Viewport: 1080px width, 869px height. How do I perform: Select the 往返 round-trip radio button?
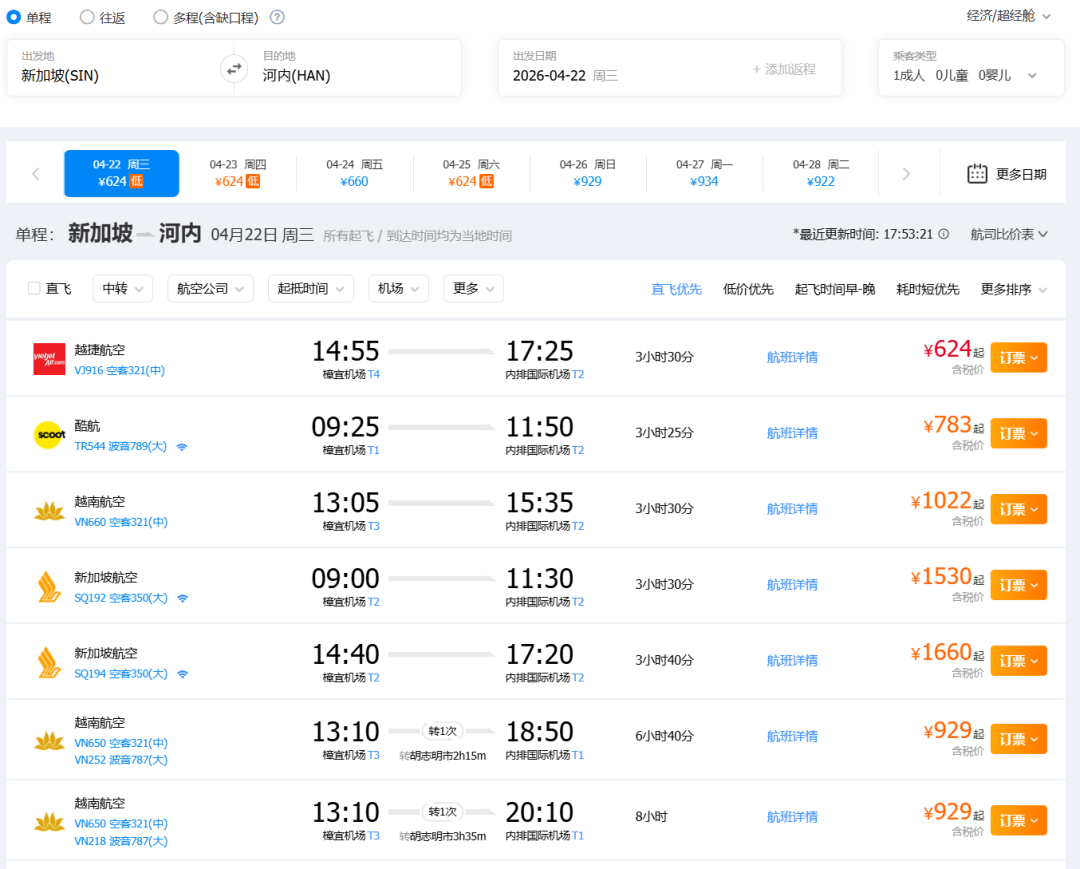point(87,17)
